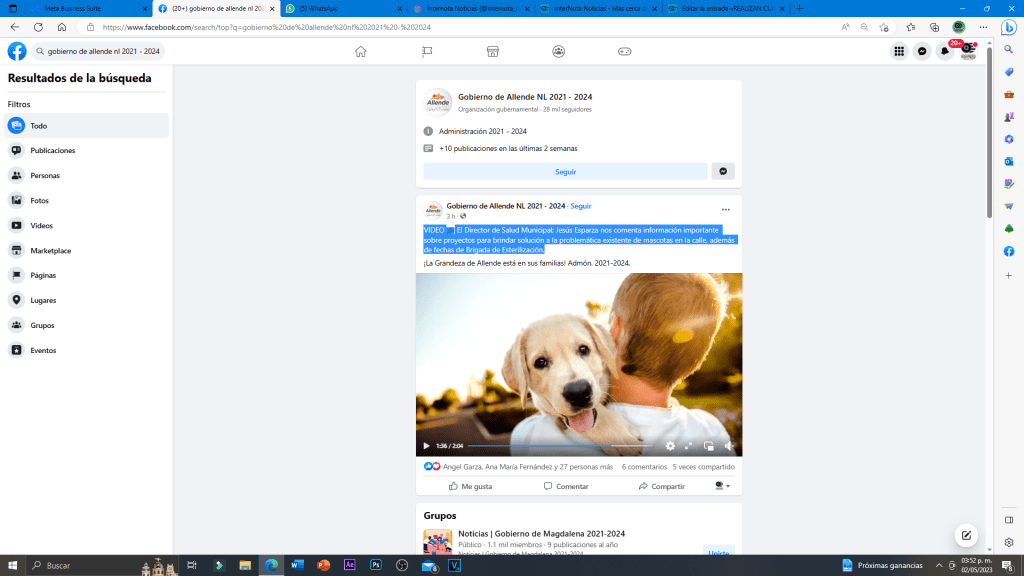
Task: Play the dog video
Action: pyautogui.click(x=426, y=446)
